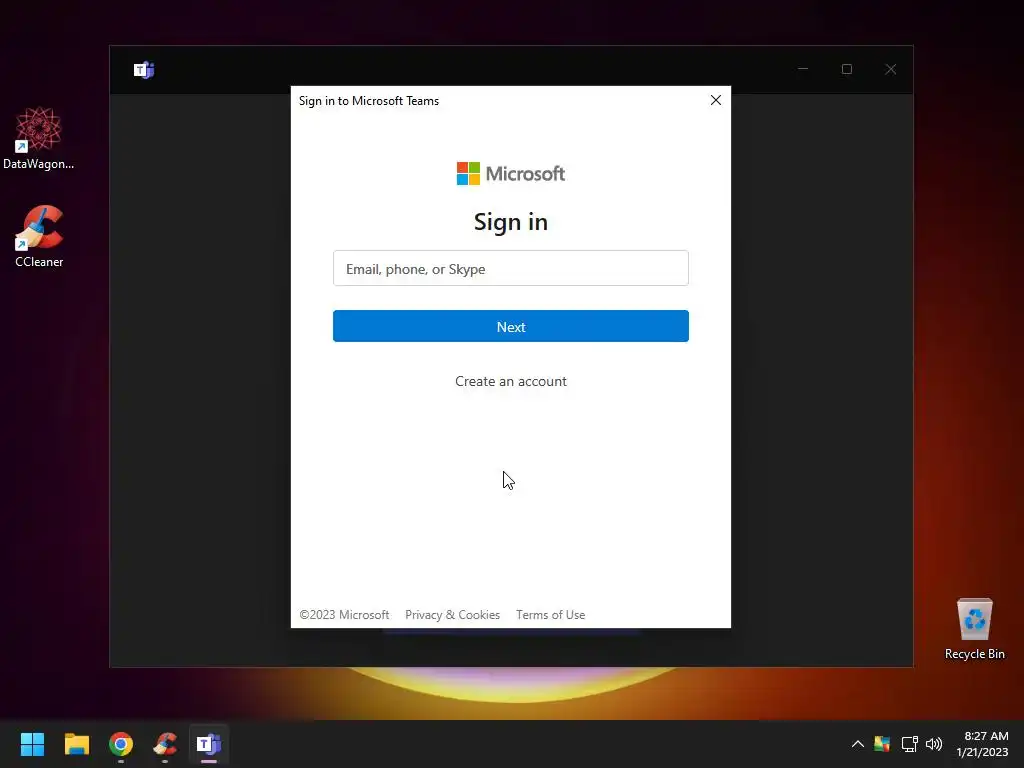Open CCleaner from the taskbar

tap(165, 744)
